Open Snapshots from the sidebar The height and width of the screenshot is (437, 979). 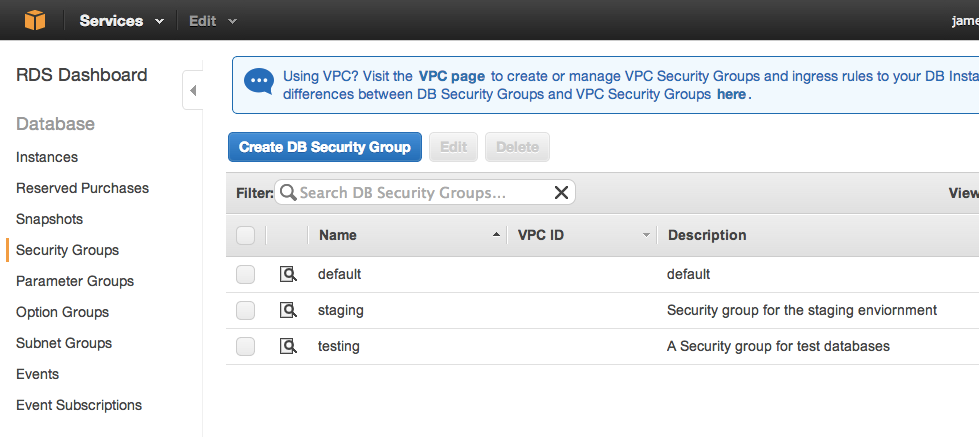click(x=49, y=219)
